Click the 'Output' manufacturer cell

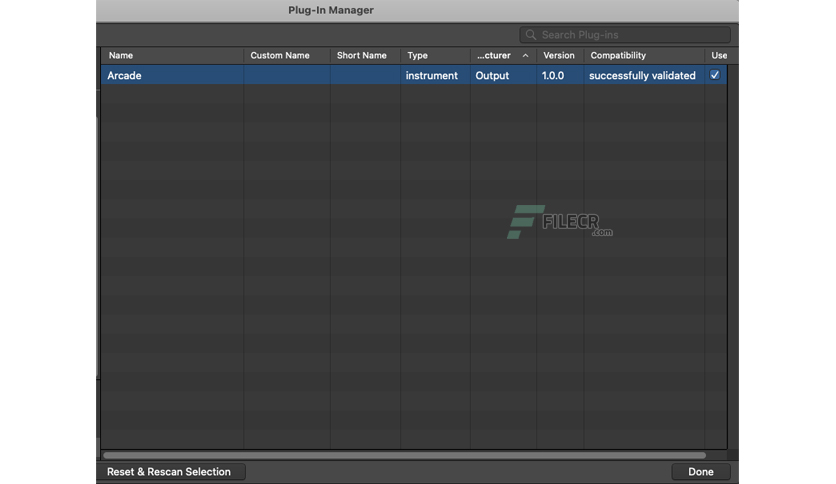coord(503,75)
